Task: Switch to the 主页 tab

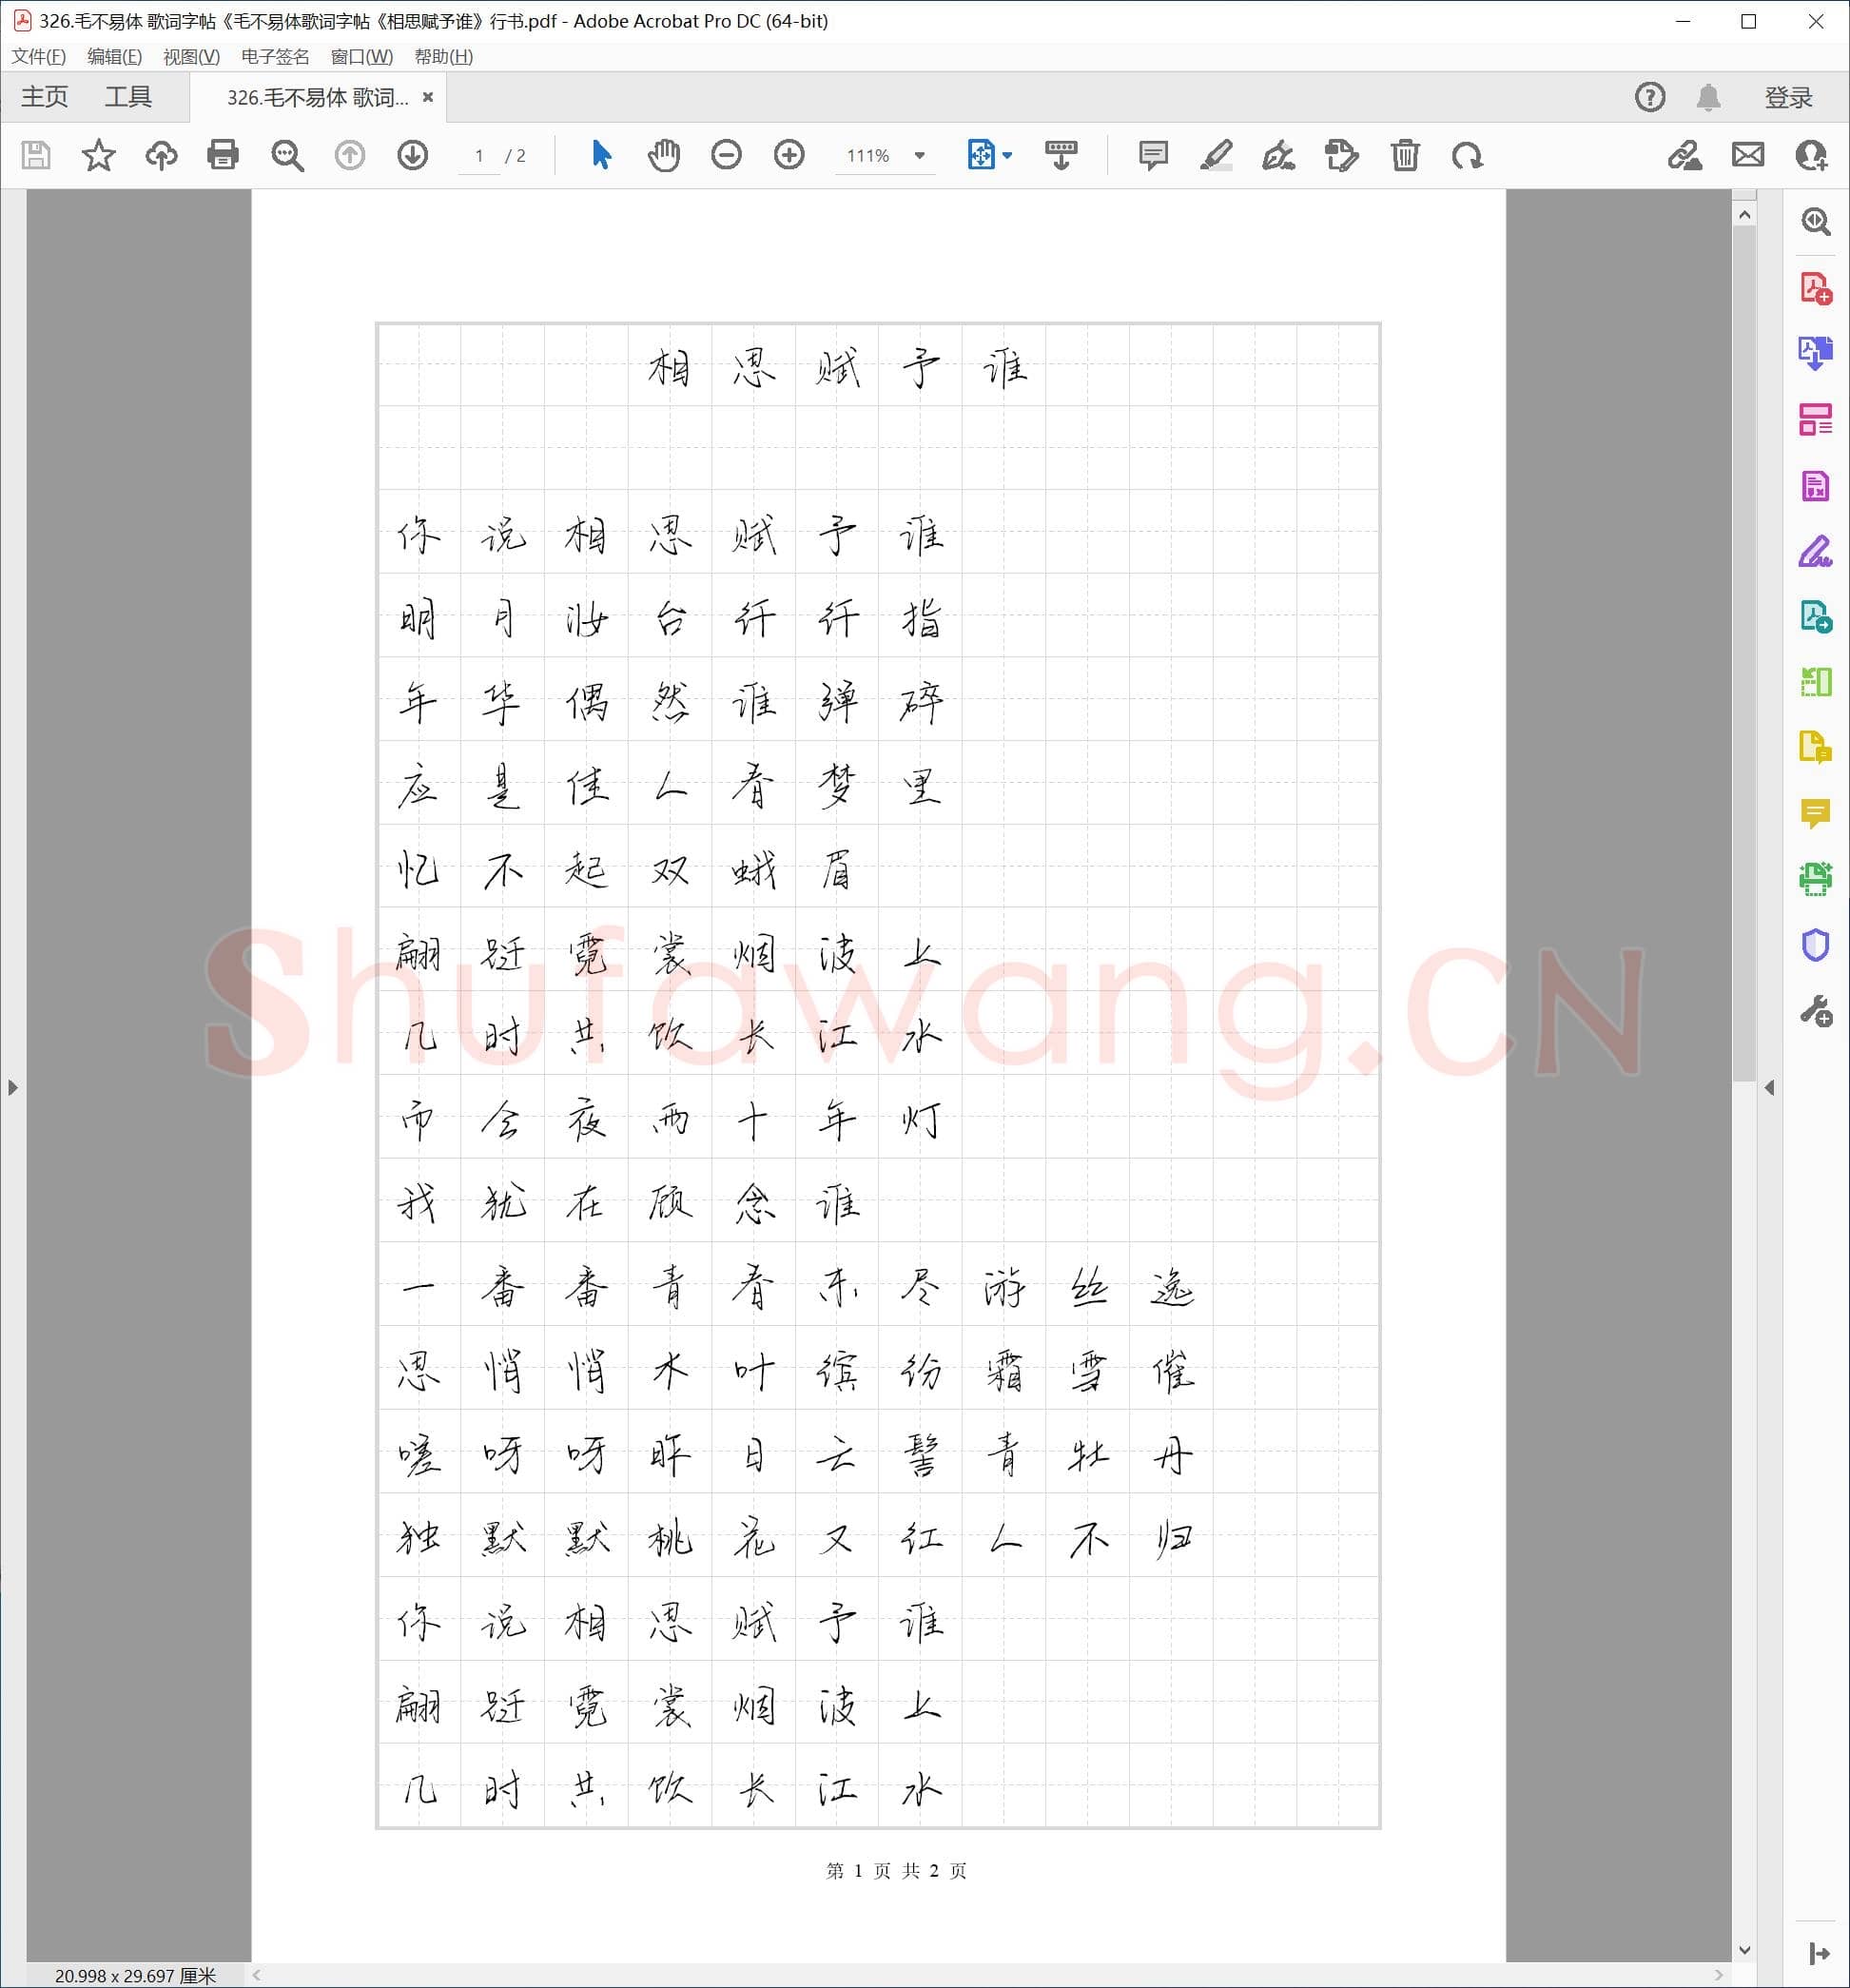Action: (44, 96)
